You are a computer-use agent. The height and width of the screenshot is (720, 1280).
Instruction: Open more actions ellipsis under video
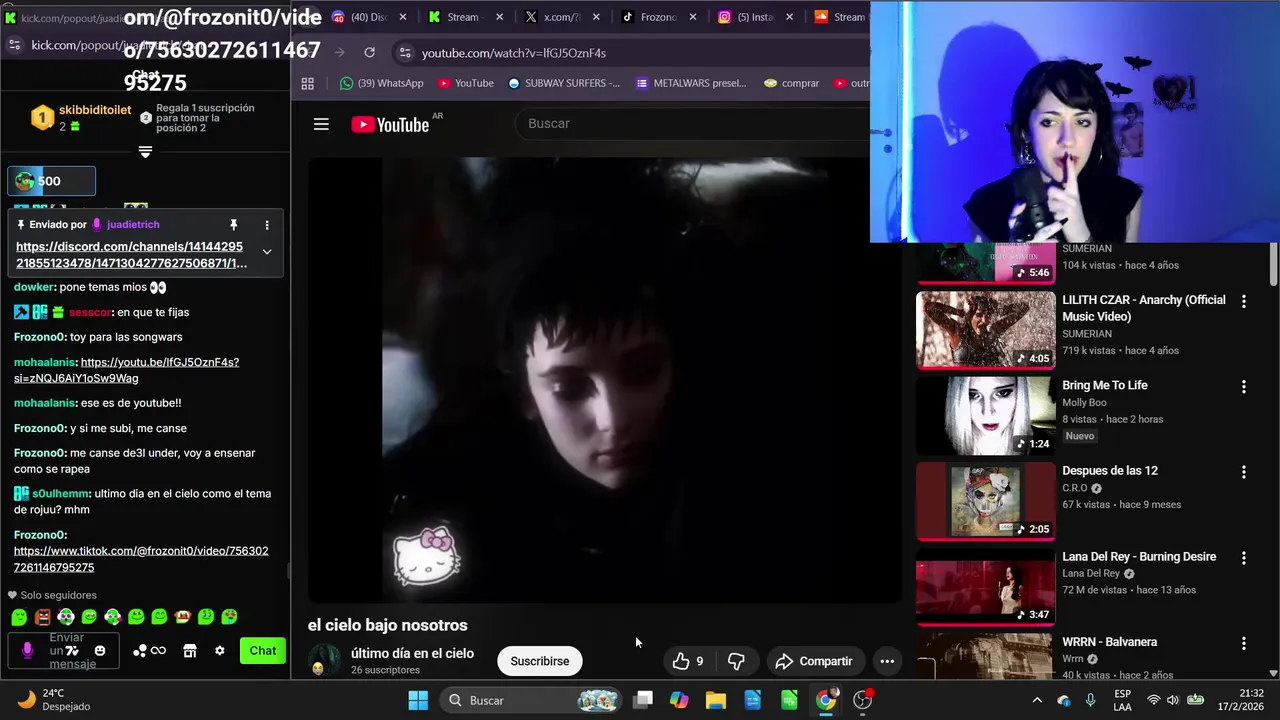pos(887,661)
